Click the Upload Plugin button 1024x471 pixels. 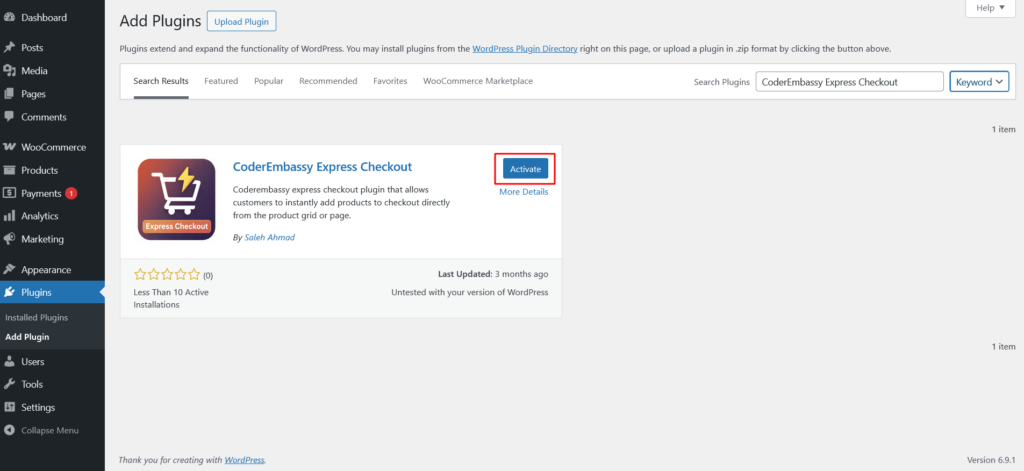pyautogui.click(x=242, y=21)
